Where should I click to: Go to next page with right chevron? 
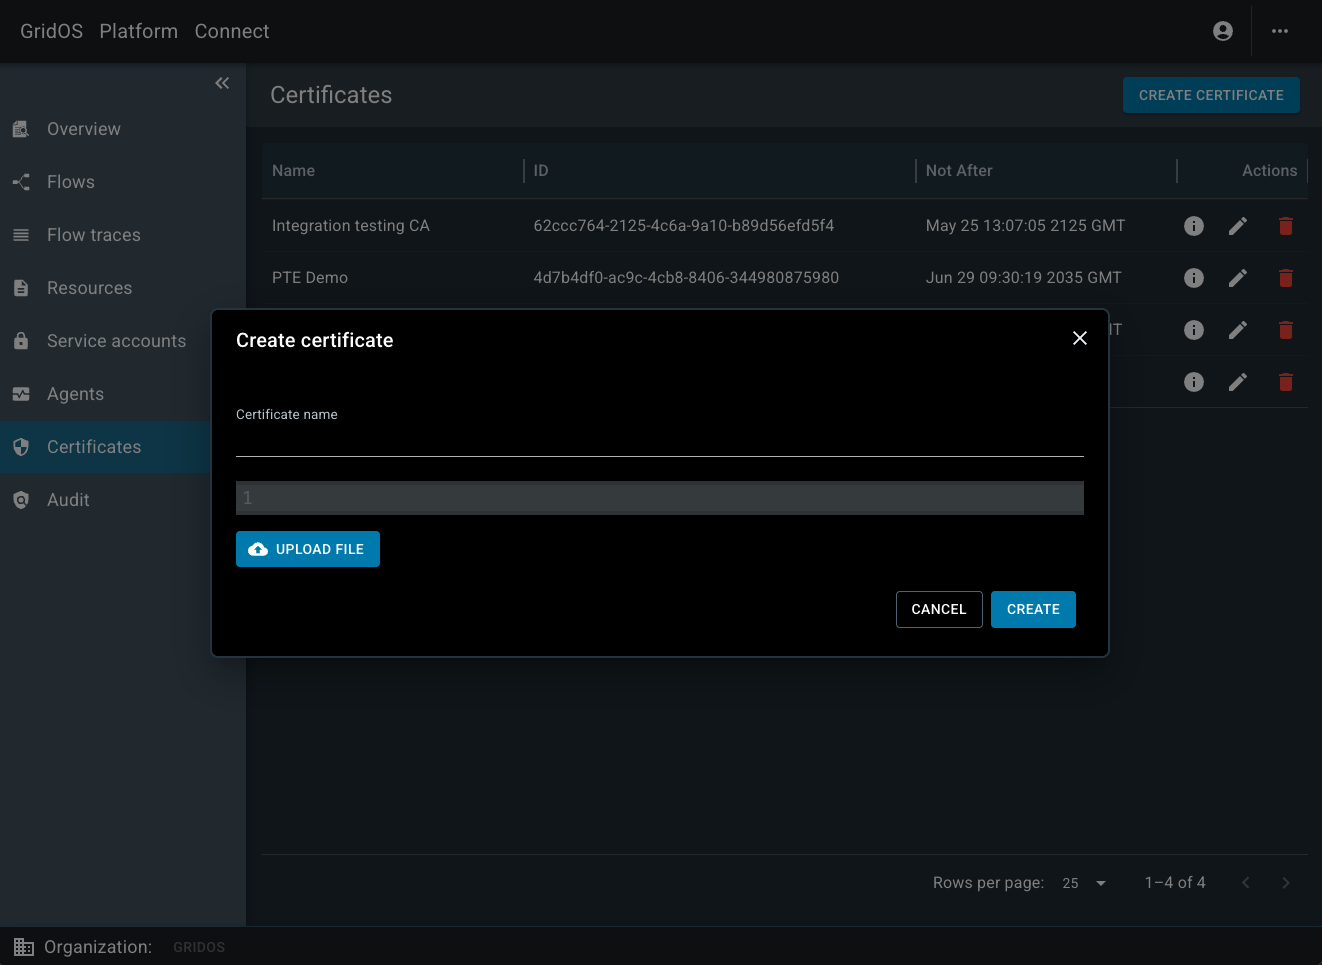click(x=1286, y=883)
